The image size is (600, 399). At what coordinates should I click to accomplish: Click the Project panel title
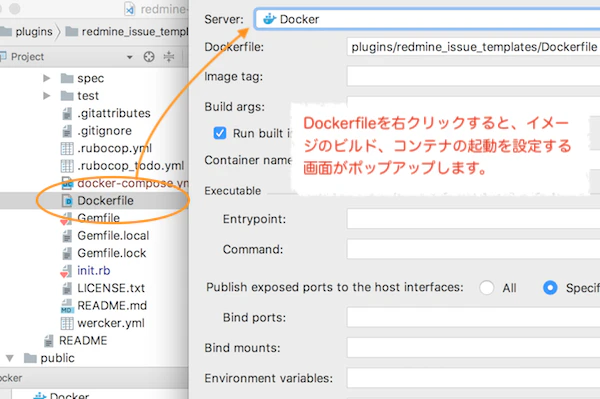(x=27, y=57)
